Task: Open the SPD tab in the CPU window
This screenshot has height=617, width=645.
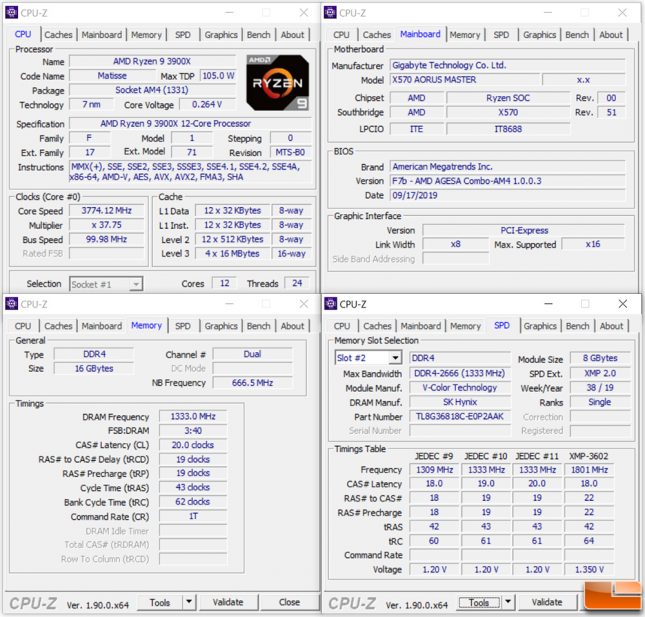Action: pyautogui.click(x=183, y=35)
